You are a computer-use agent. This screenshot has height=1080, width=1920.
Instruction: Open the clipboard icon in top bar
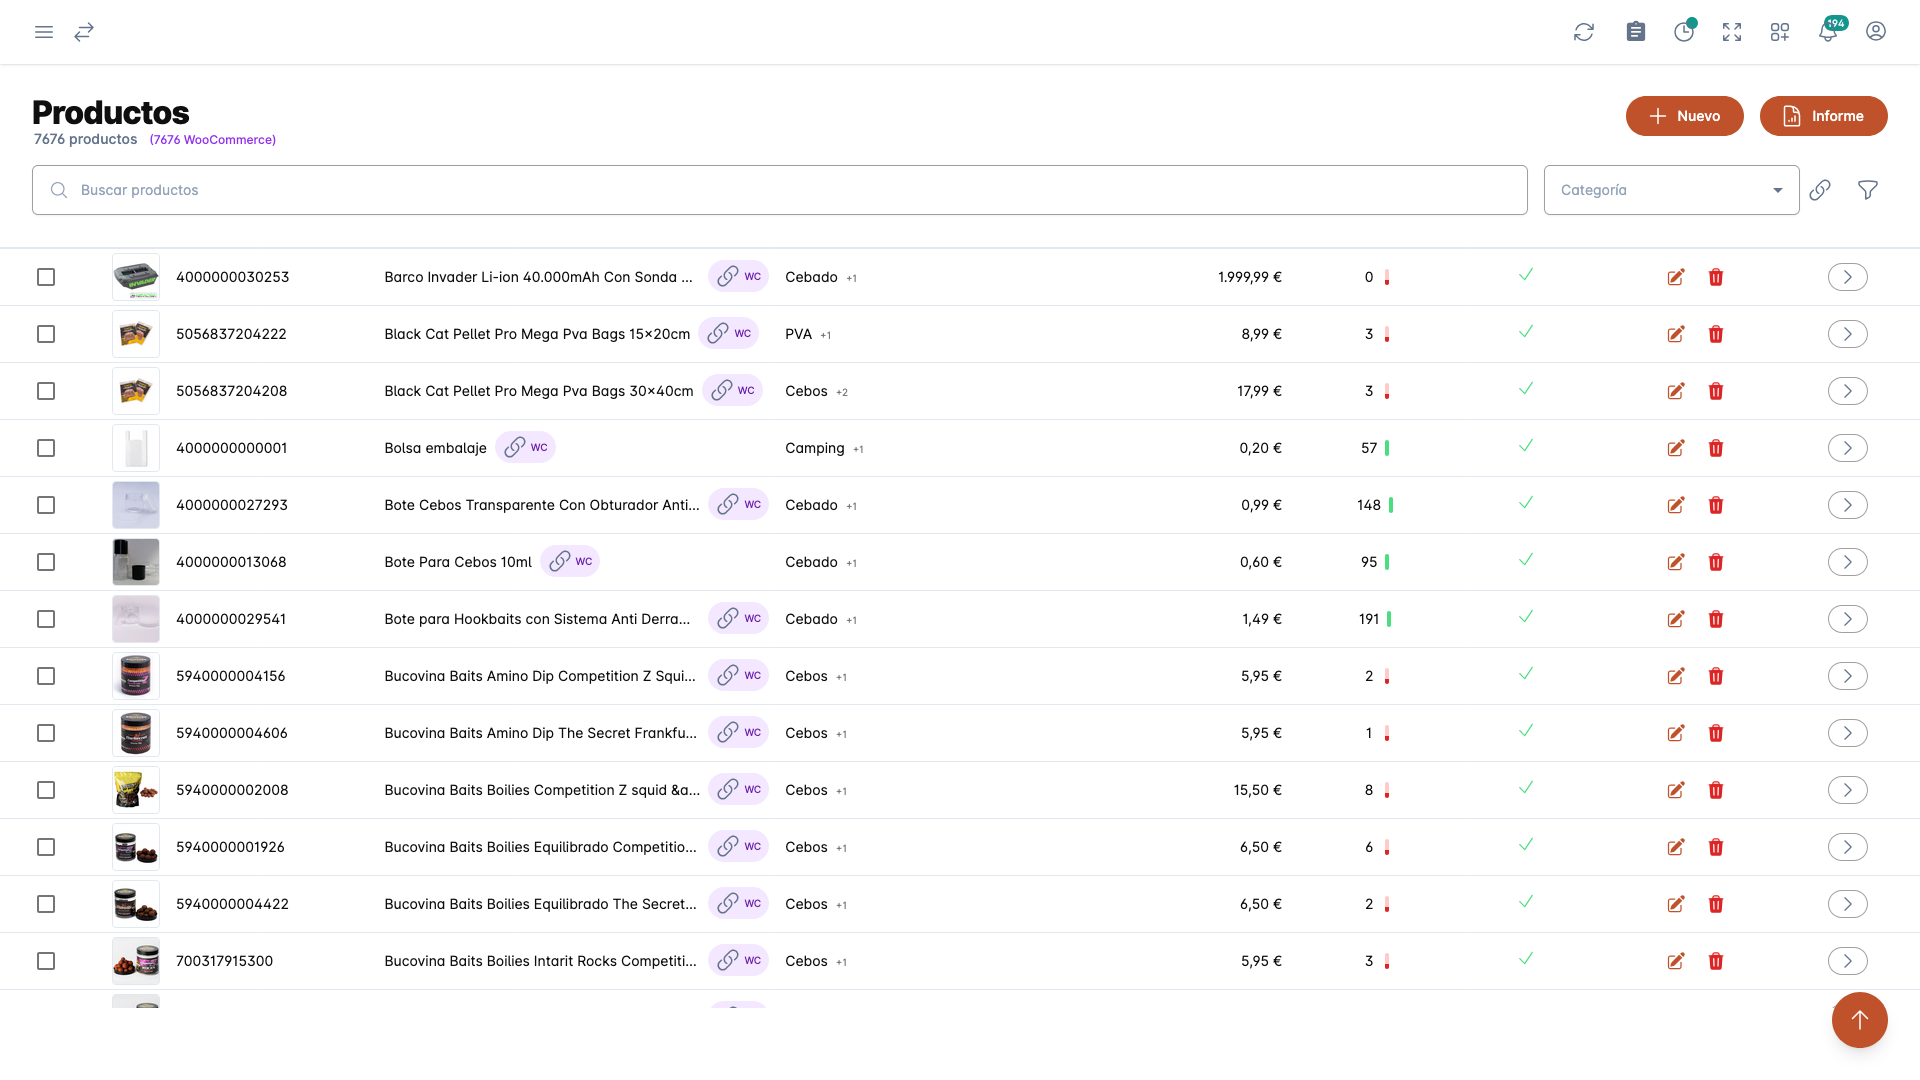pyautogui.click(x=1636, y=32)
